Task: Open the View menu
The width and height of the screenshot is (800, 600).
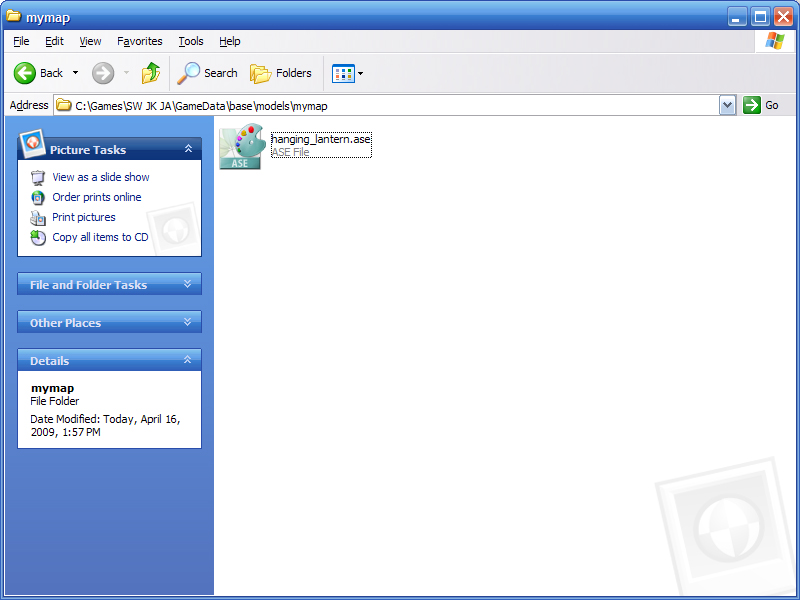Action: [x=90, y=41]
